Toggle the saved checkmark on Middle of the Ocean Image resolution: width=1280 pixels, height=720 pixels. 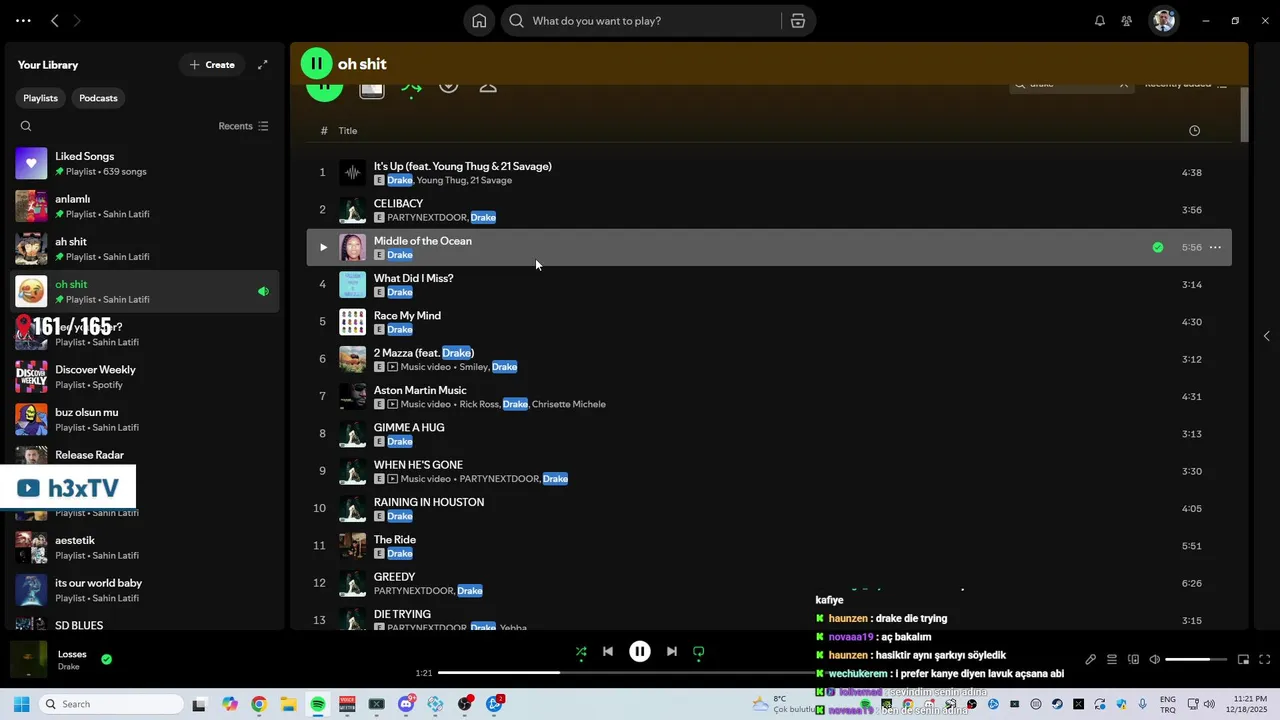pos(1158,247)
